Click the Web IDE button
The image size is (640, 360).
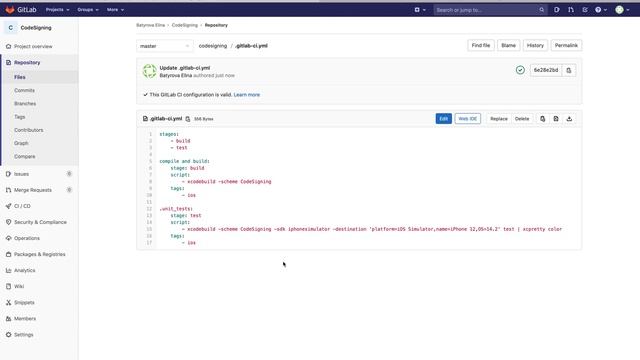pos(468,119)
